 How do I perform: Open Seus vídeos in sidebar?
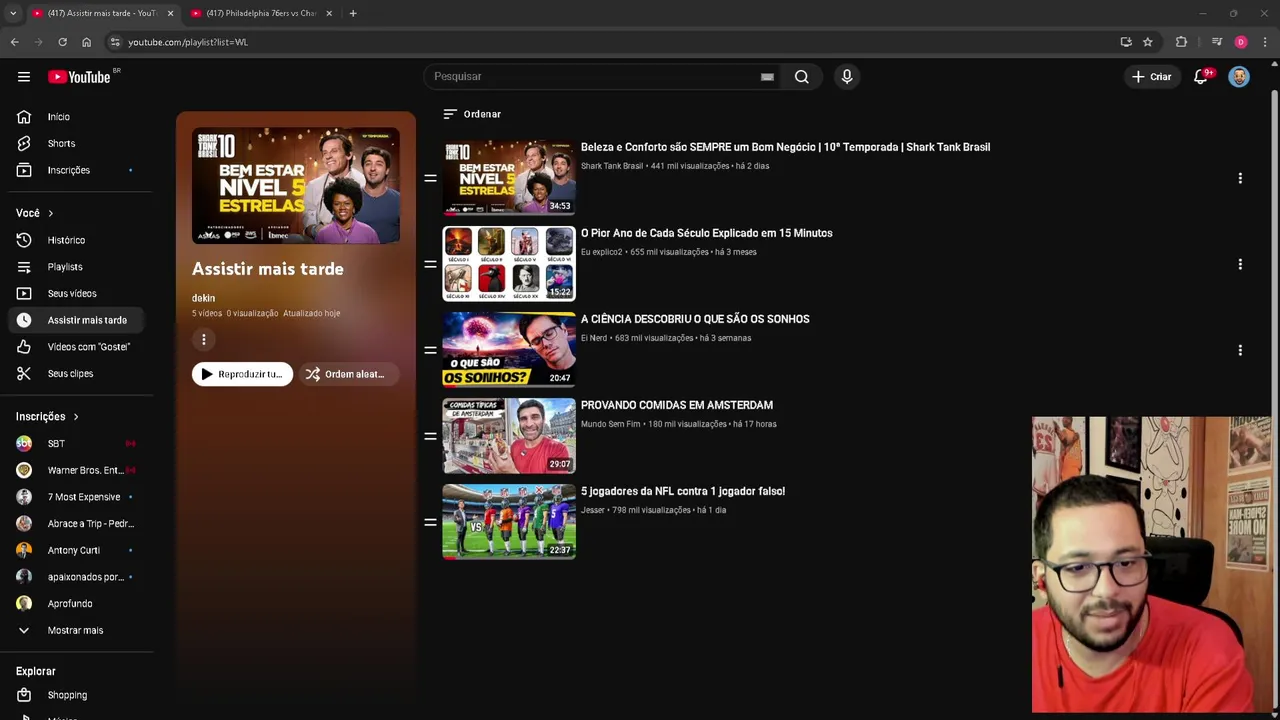(78, 293)
